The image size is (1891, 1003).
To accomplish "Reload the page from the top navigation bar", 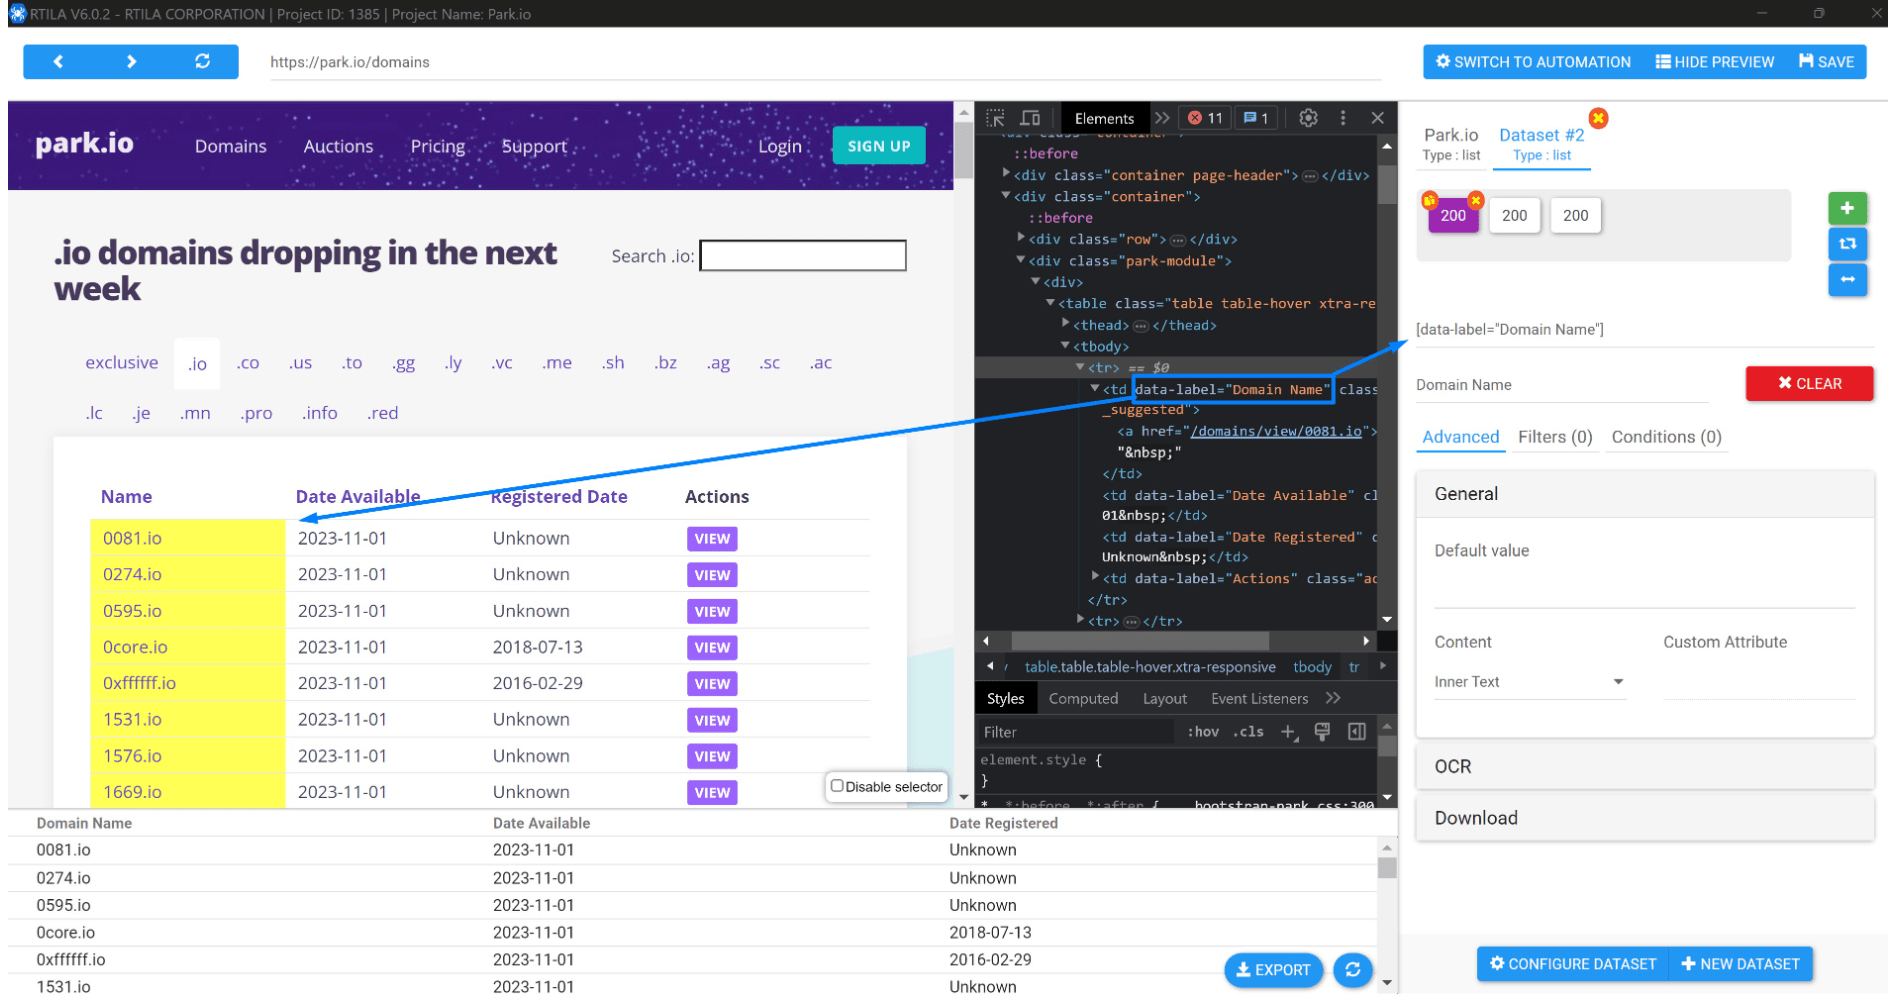I will pyautogui.click(x=202, y=62).
